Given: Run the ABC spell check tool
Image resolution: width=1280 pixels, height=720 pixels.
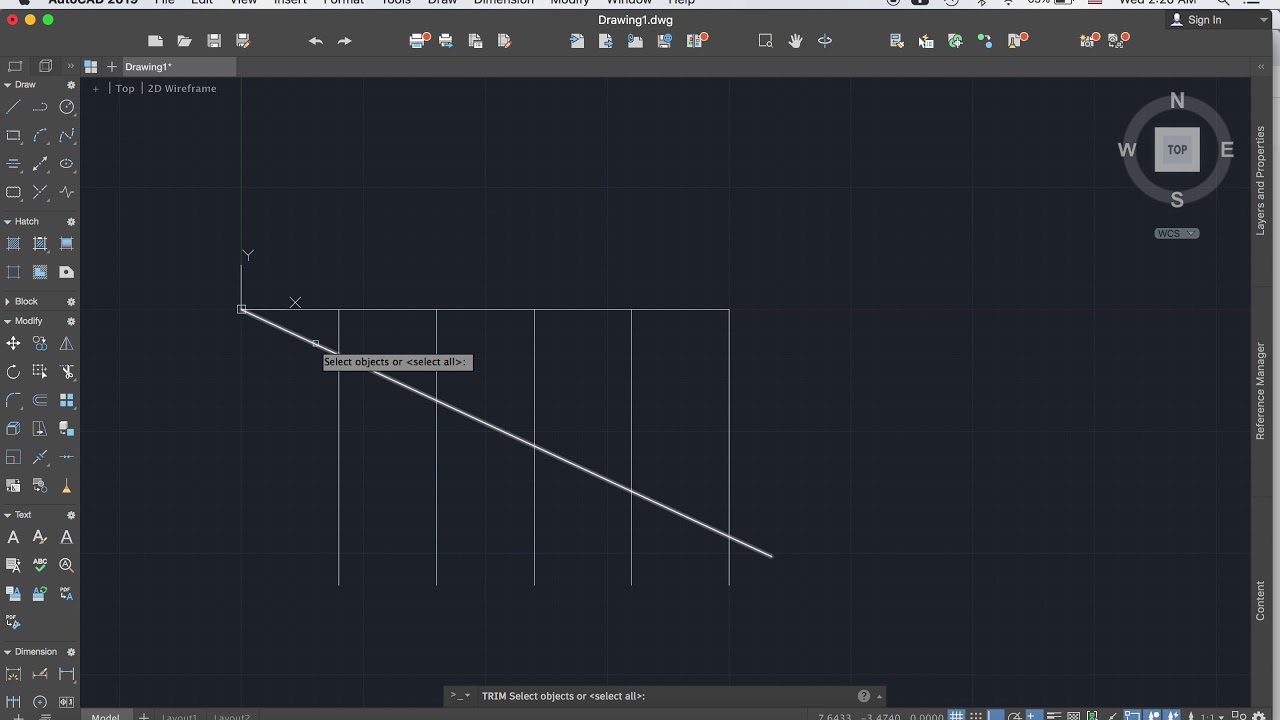Looking at the screenshot, I should tap(40, 565).
